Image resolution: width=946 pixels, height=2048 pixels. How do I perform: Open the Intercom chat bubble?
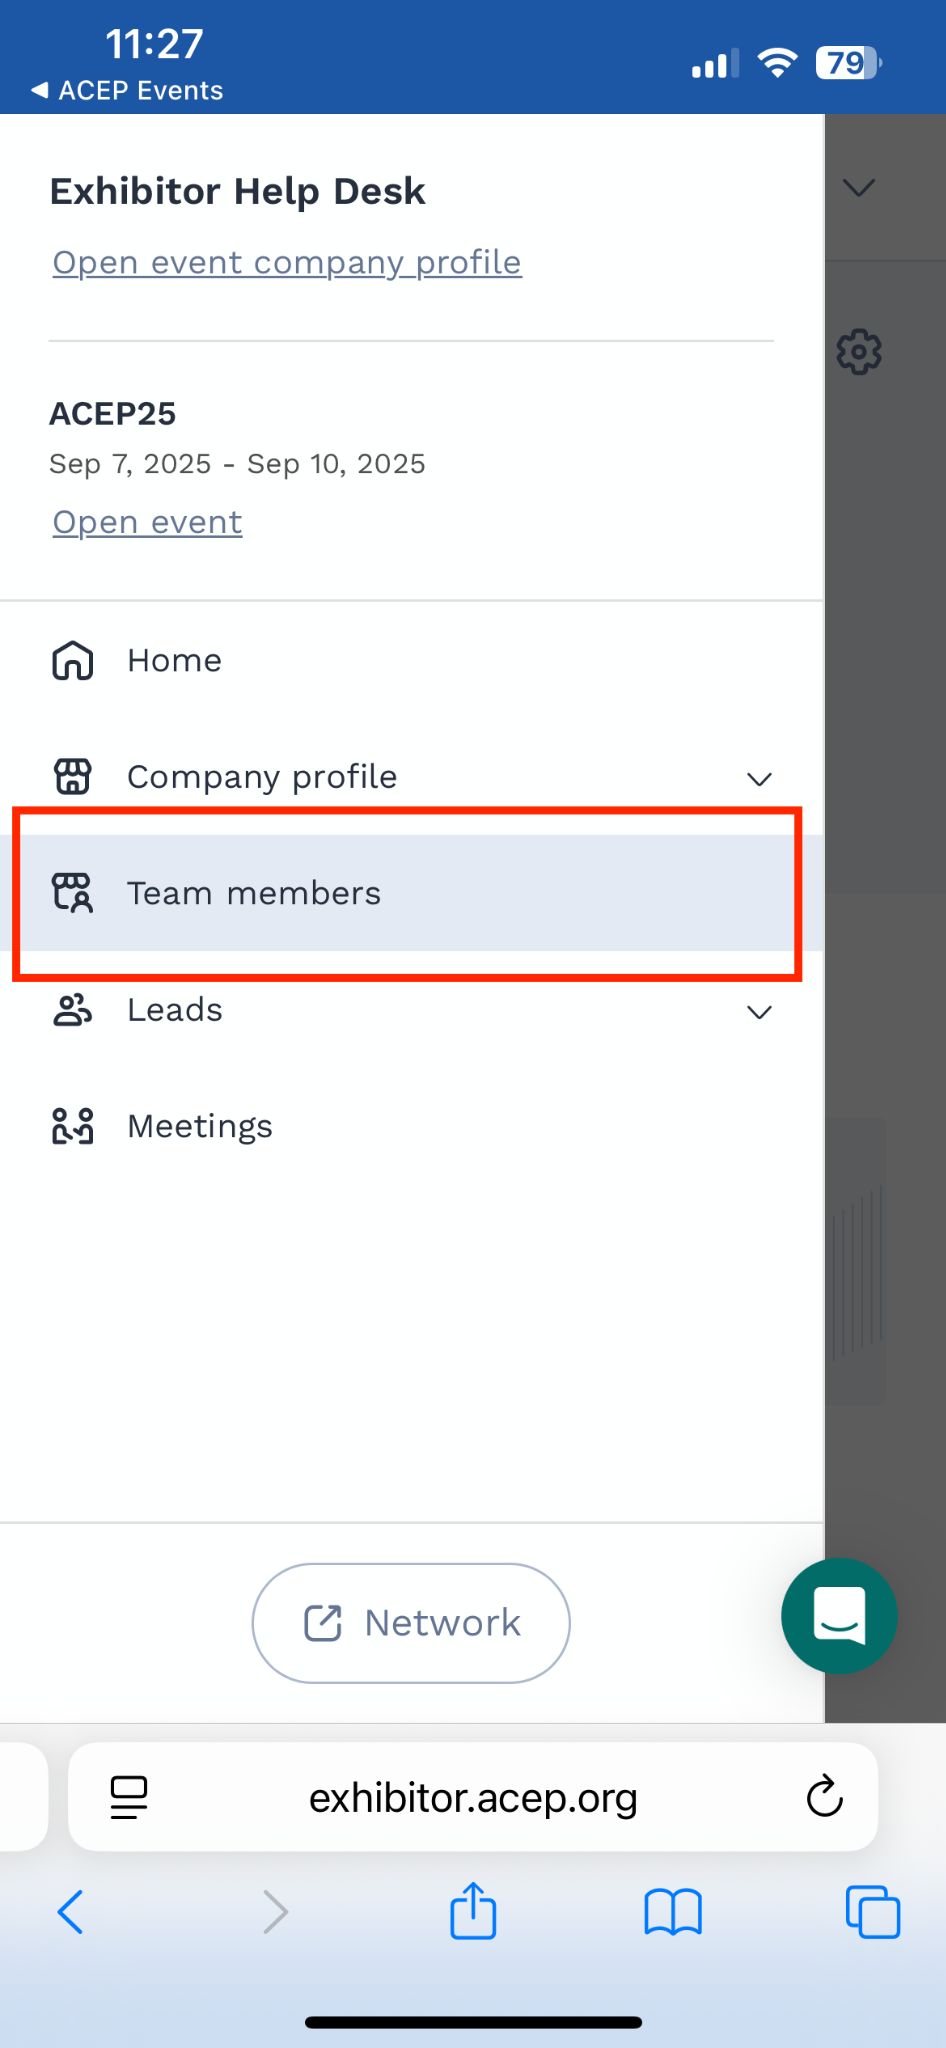[x=839, y=1616]
